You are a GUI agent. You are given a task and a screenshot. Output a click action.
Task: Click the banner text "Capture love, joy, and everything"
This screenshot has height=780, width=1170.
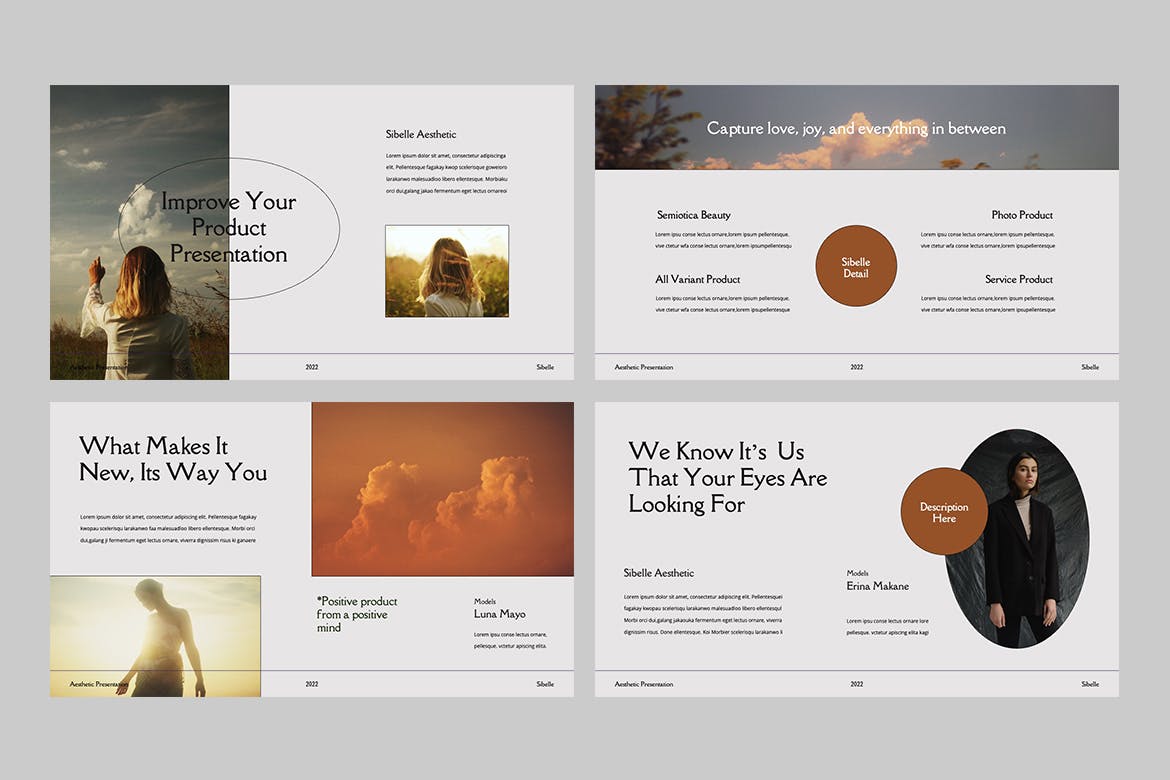click(856, 128)
